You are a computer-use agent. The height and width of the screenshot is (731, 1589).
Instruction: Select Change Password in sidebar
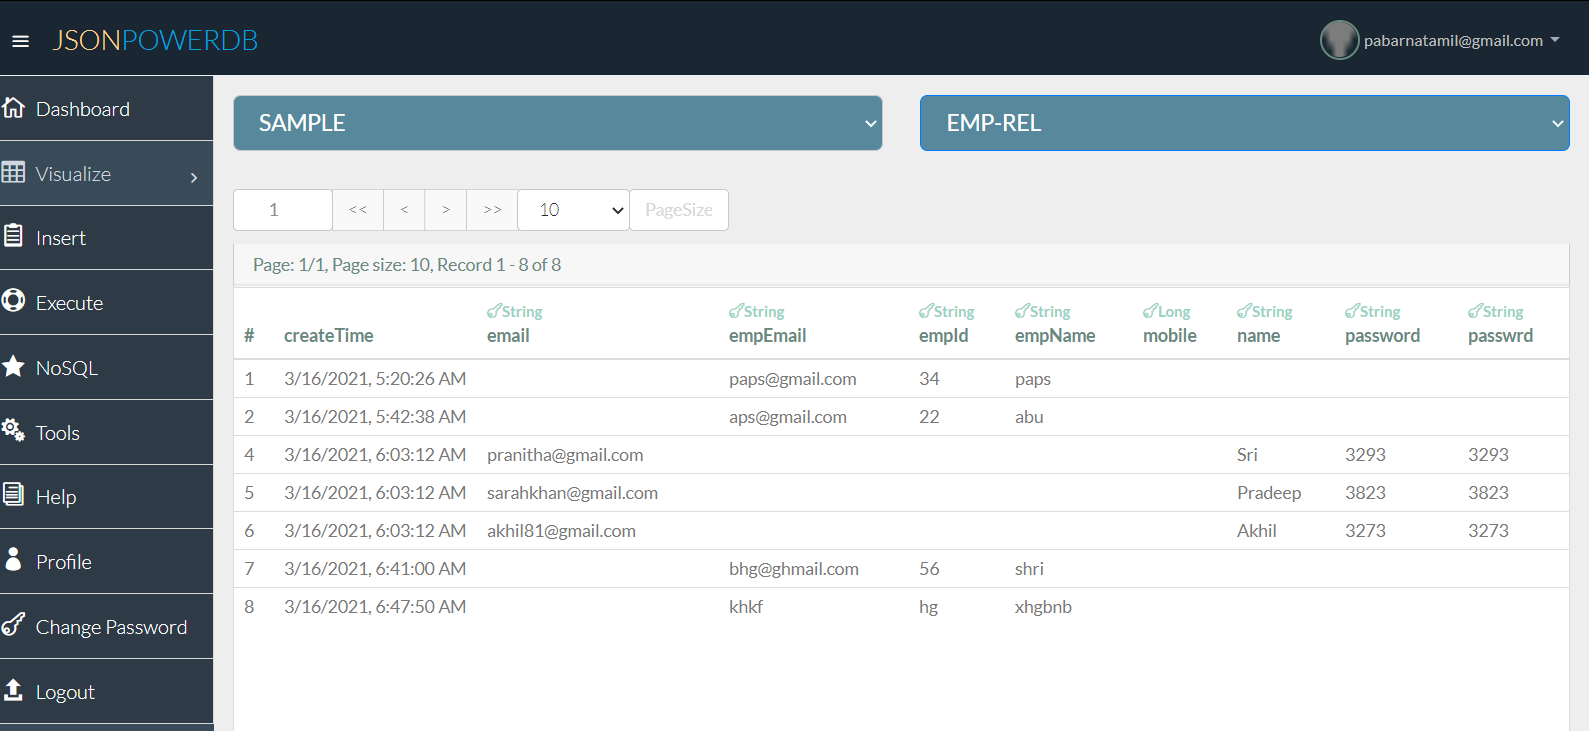[106, 627]
